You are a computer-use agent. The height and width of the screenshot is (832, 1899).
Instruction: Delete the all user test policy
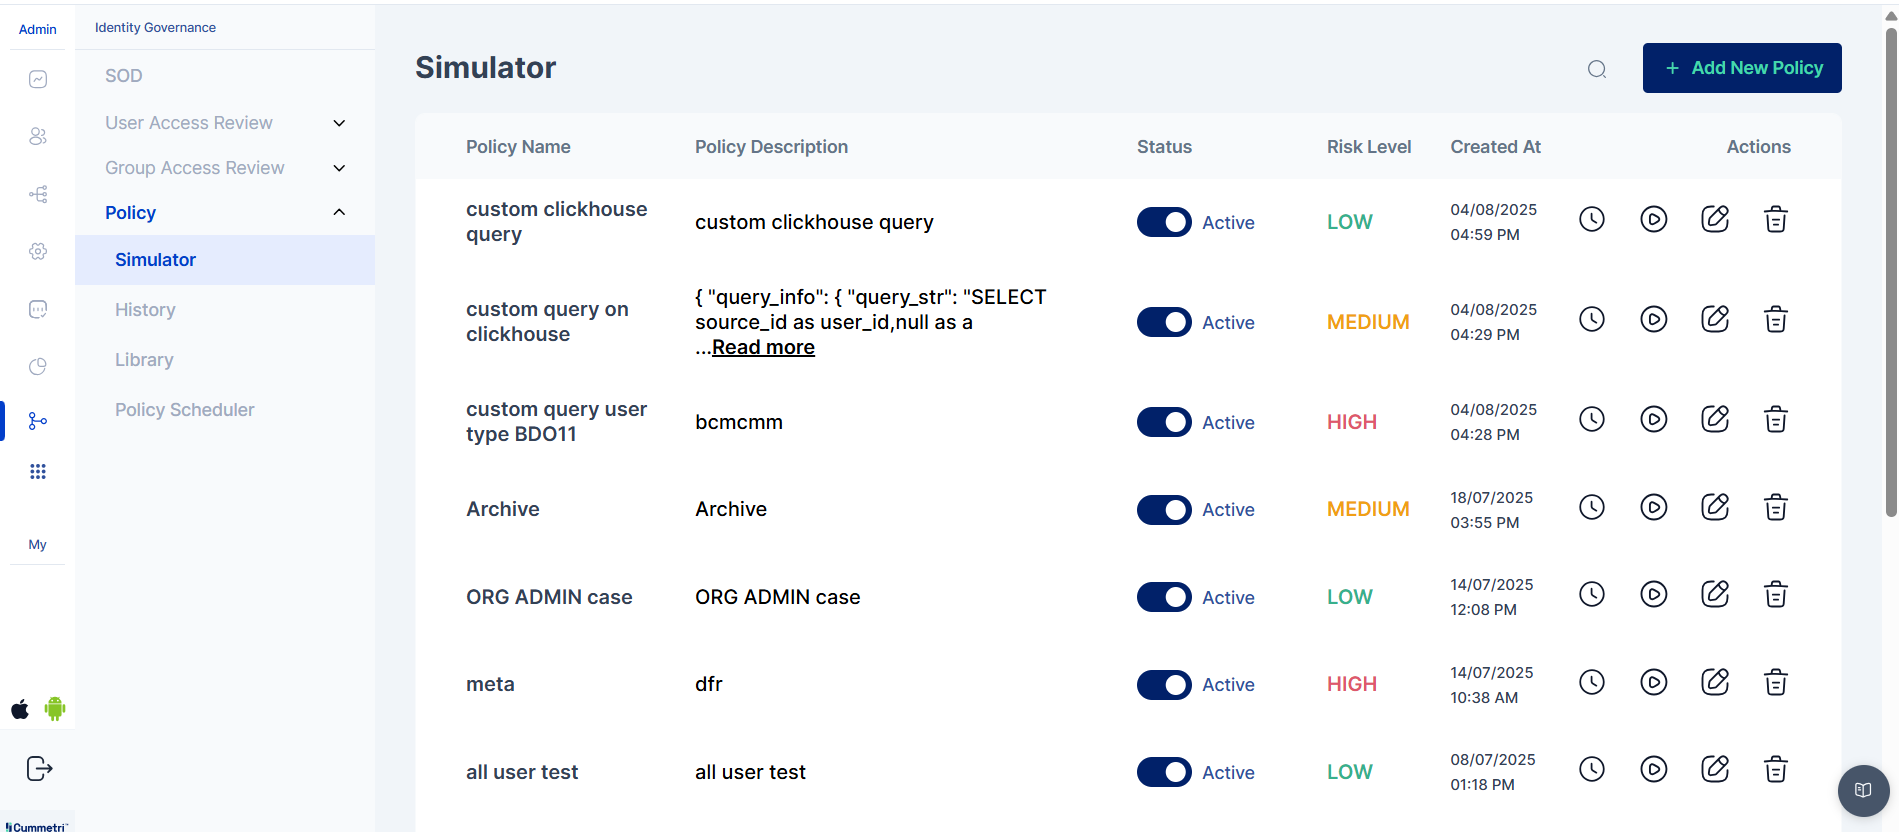coord(1775,770)
